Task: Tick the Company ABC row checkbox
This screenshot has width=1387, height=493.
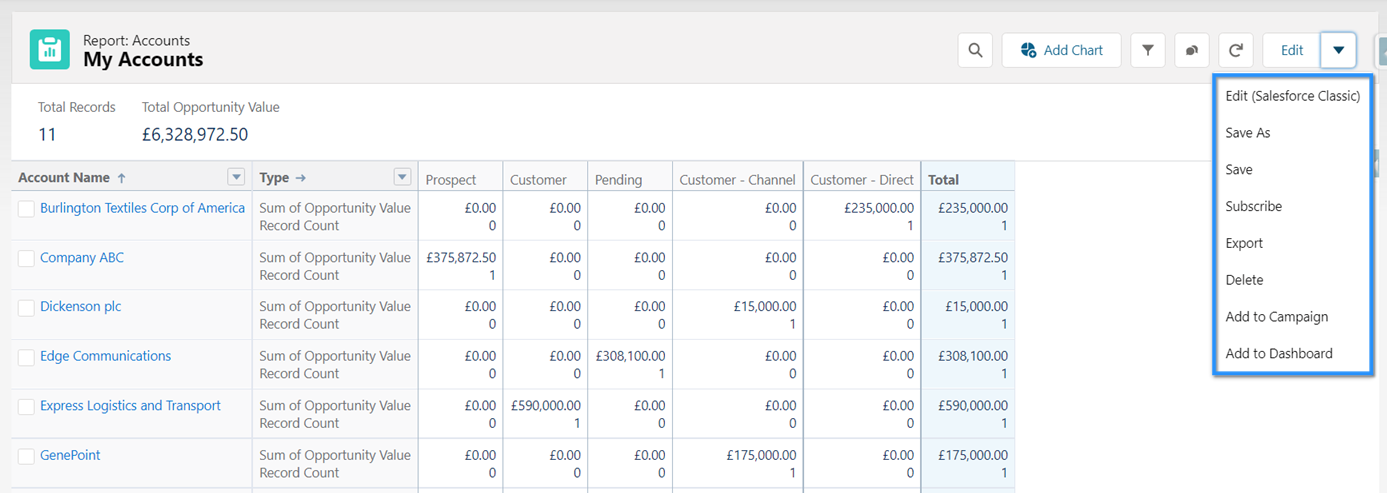Action: point(27,259)
